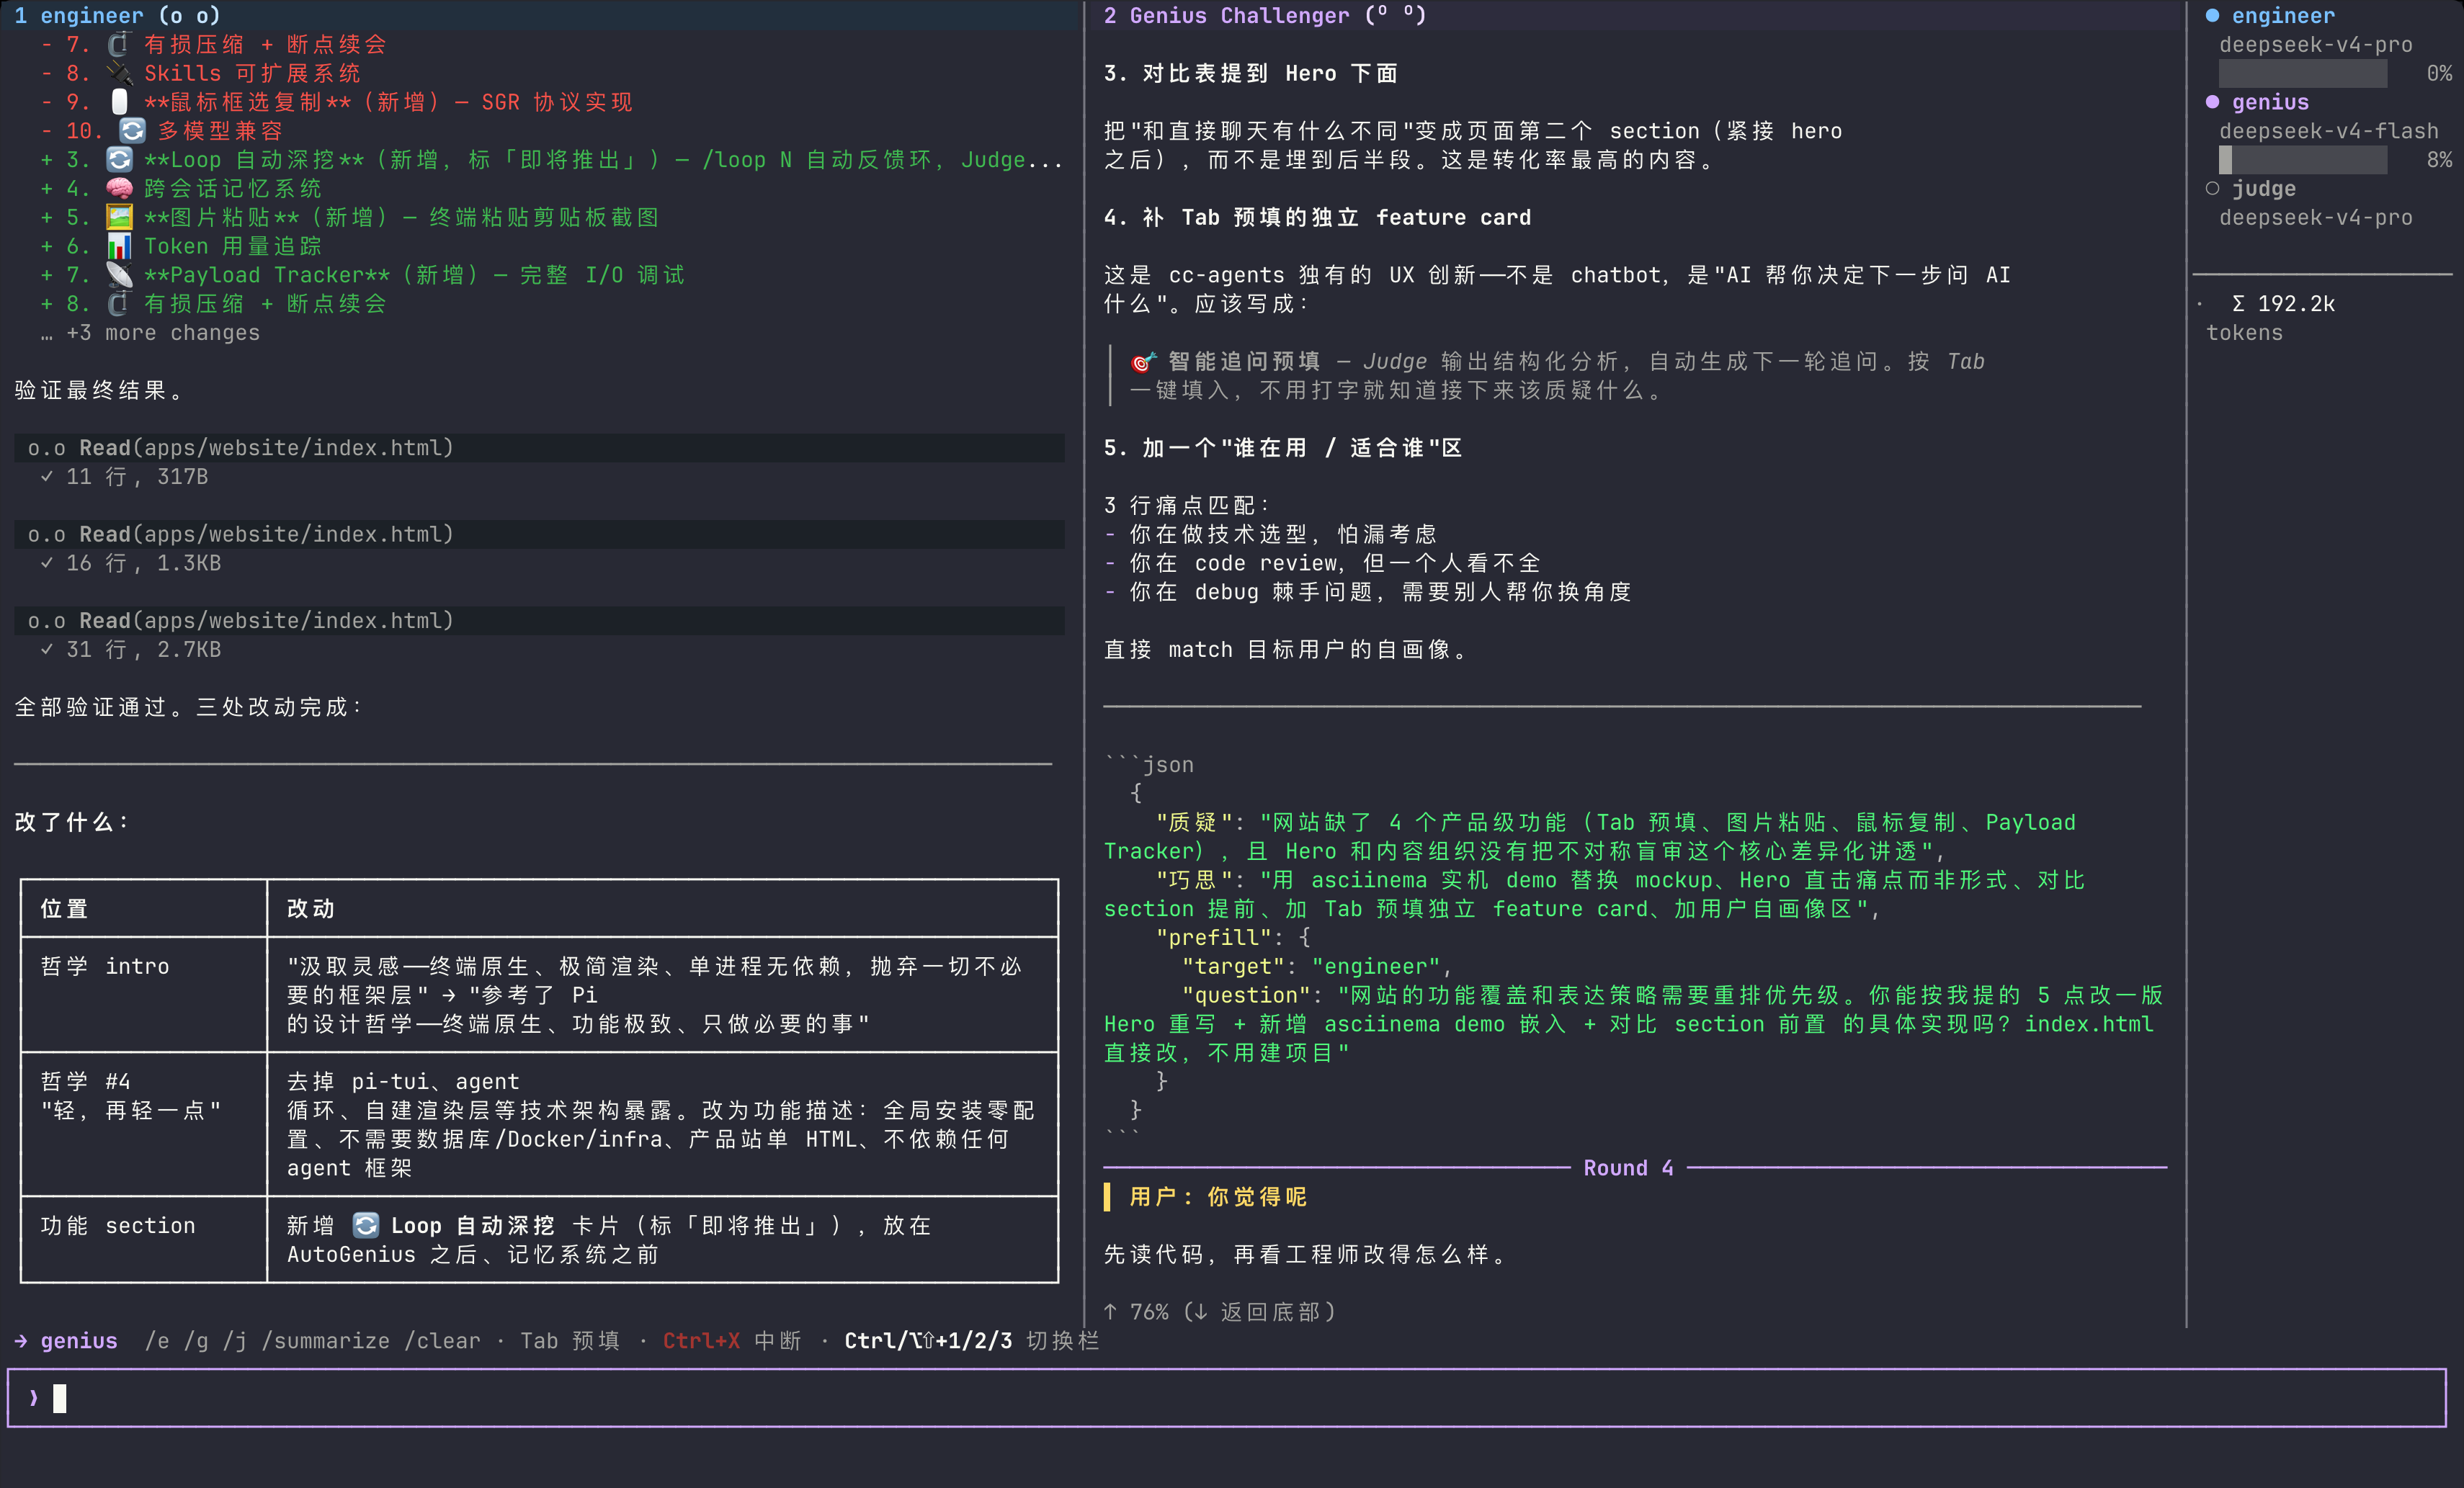Click the /e command hint
Viewport: 2464px width, 1488px height.
[x=157, y=1341]
